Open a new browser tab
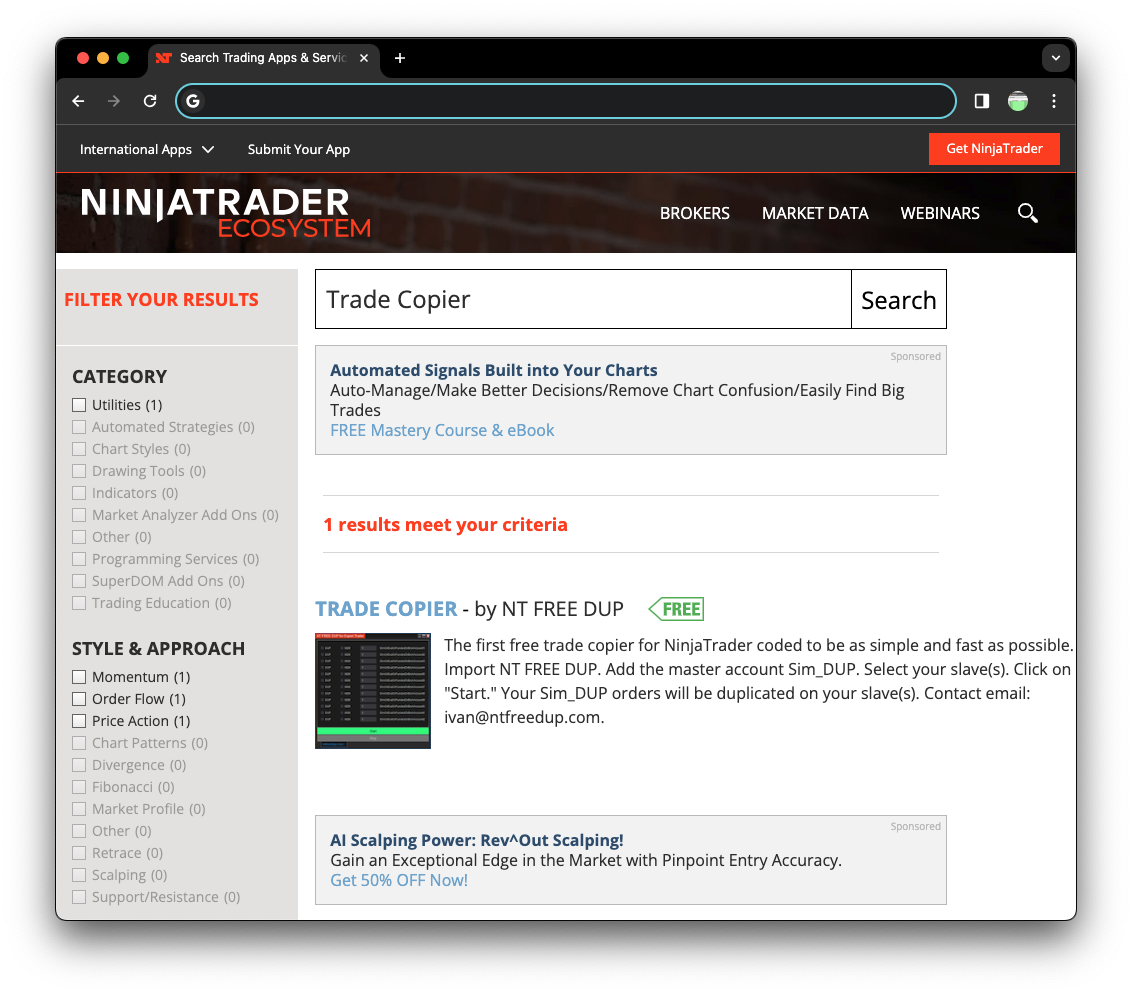This screenshot has height=994, width=1132. pos(400,58)
